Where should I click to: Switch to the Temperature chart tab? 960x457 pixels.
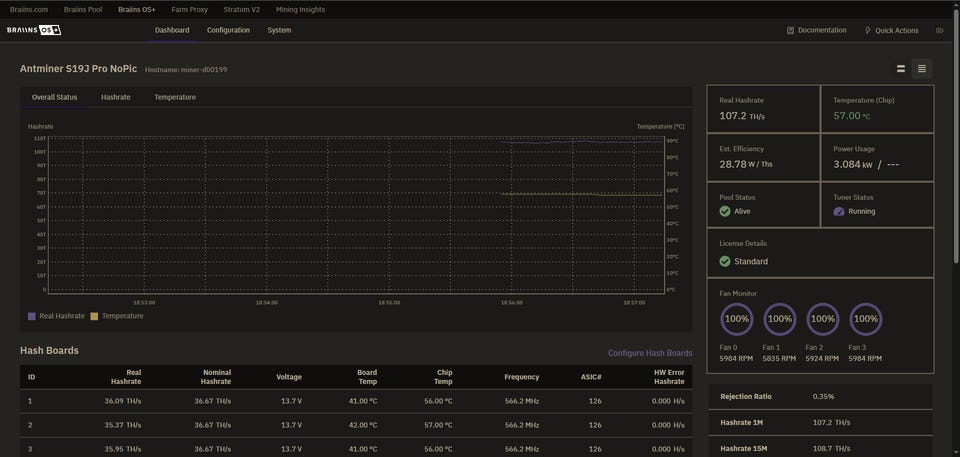(175, 97)
